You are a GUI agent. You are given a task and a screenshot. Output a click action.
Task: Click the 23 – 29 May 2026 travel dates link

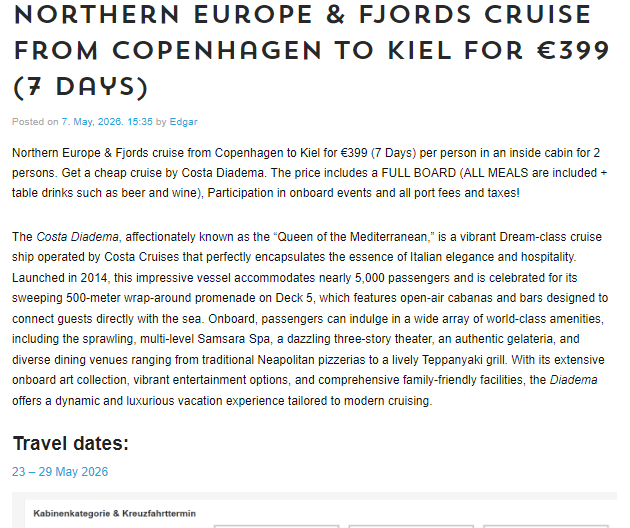[60, 471]
